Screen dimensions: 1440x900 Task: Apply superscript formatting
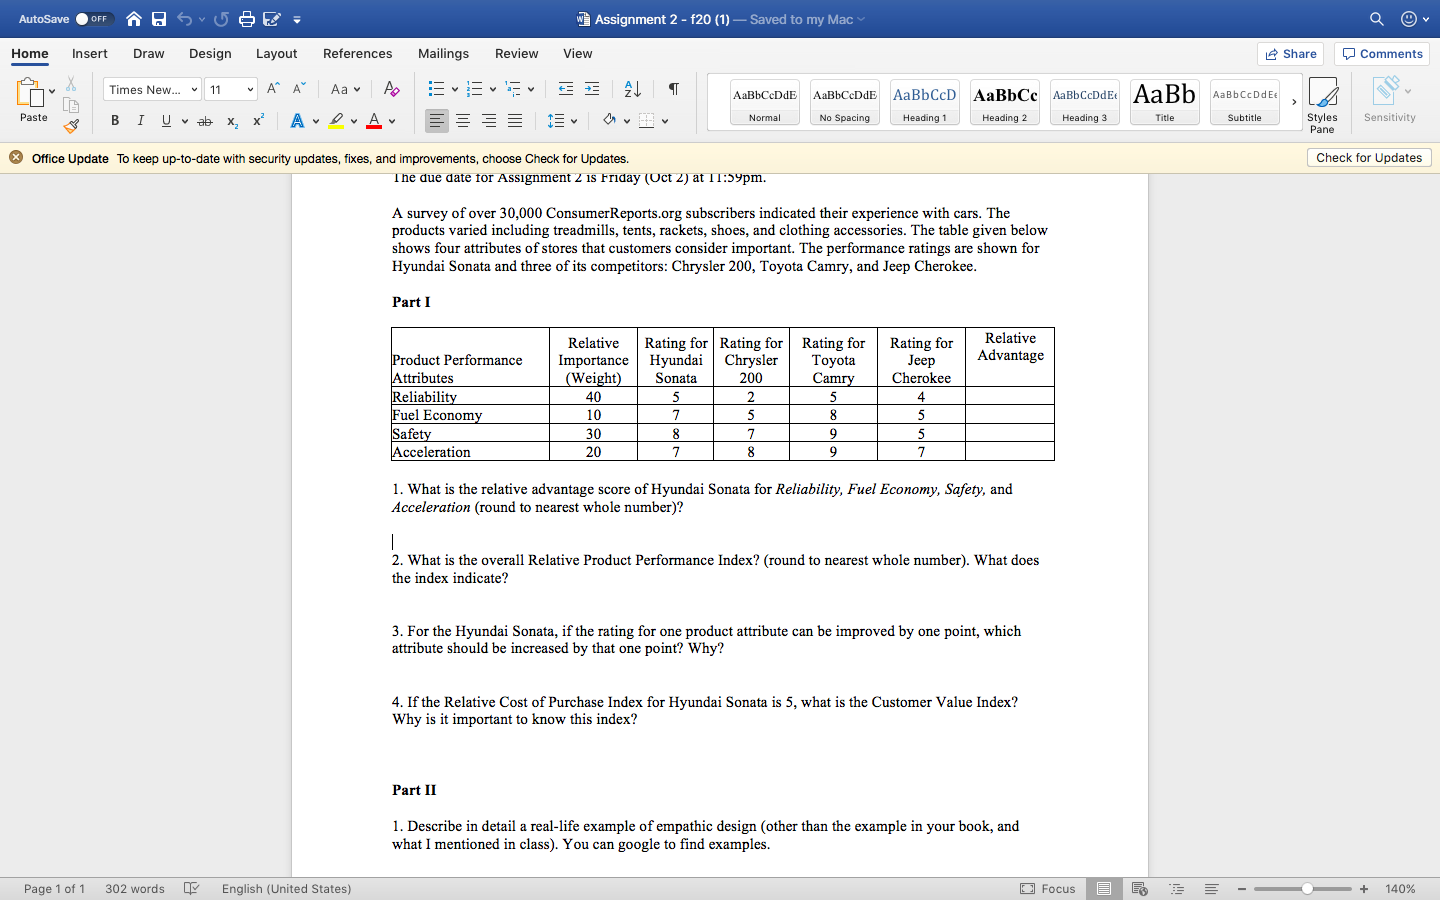[258, 121]
